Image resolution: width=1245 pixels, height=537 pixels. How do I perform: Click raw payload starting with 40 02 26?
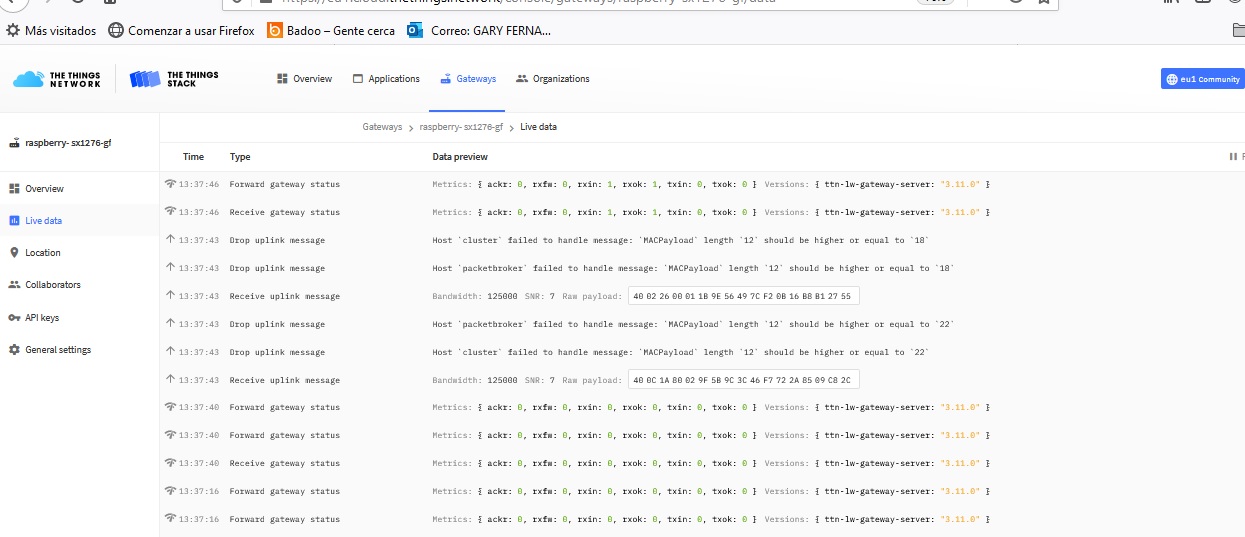coord(743,296)
